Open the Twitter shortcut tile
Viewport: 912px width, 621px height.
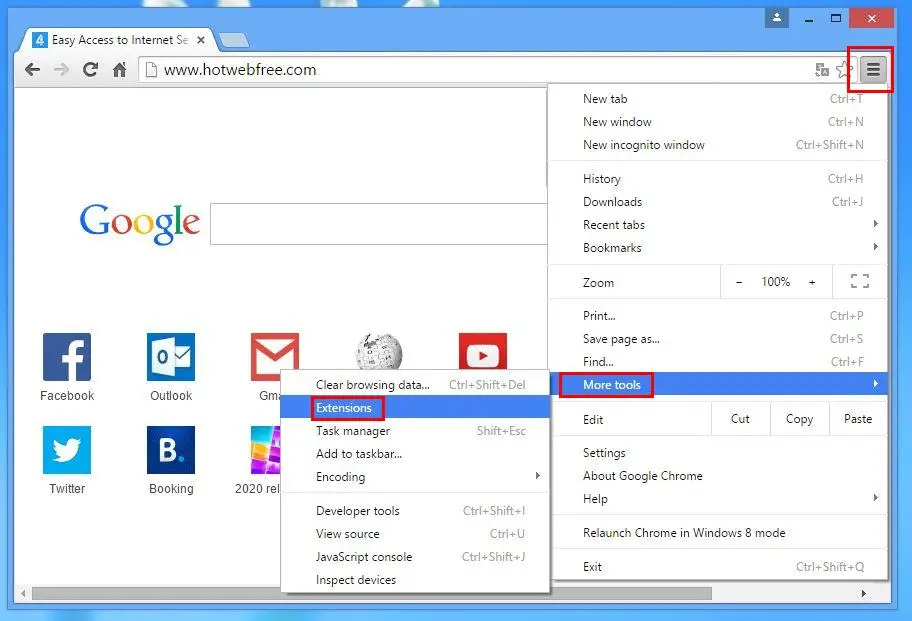(67, 461)
